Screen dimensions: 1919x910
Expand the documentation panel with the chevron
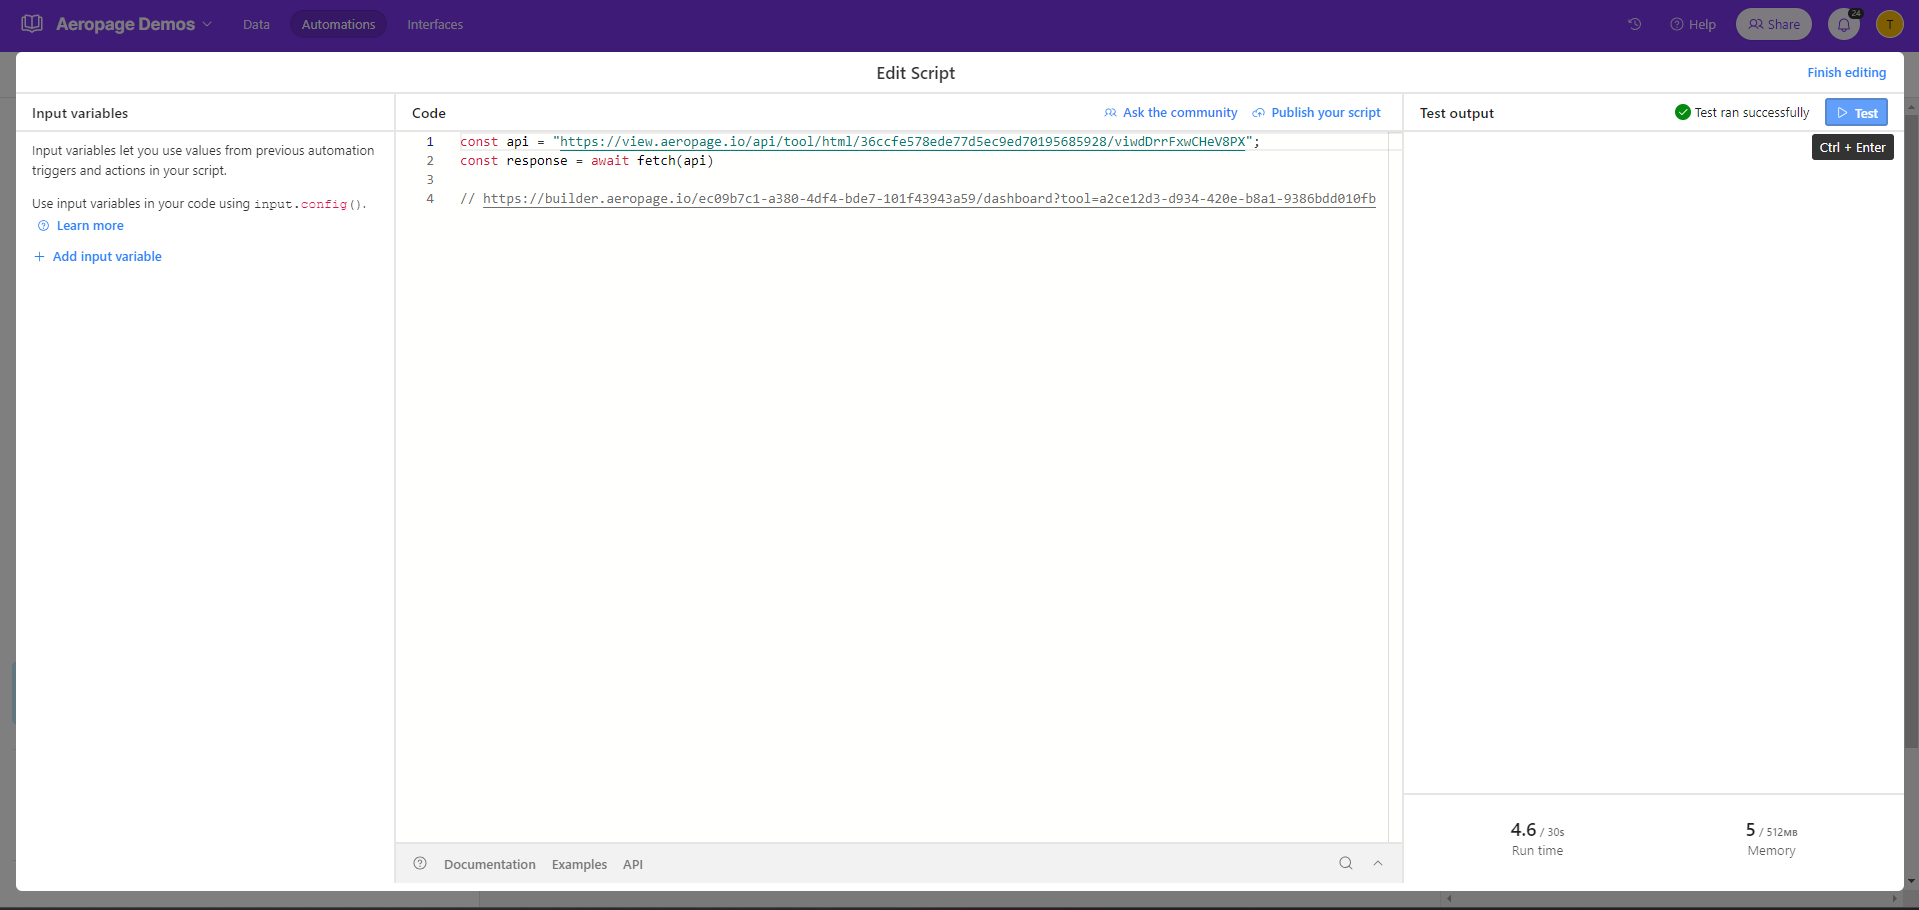click(1378, 863)
